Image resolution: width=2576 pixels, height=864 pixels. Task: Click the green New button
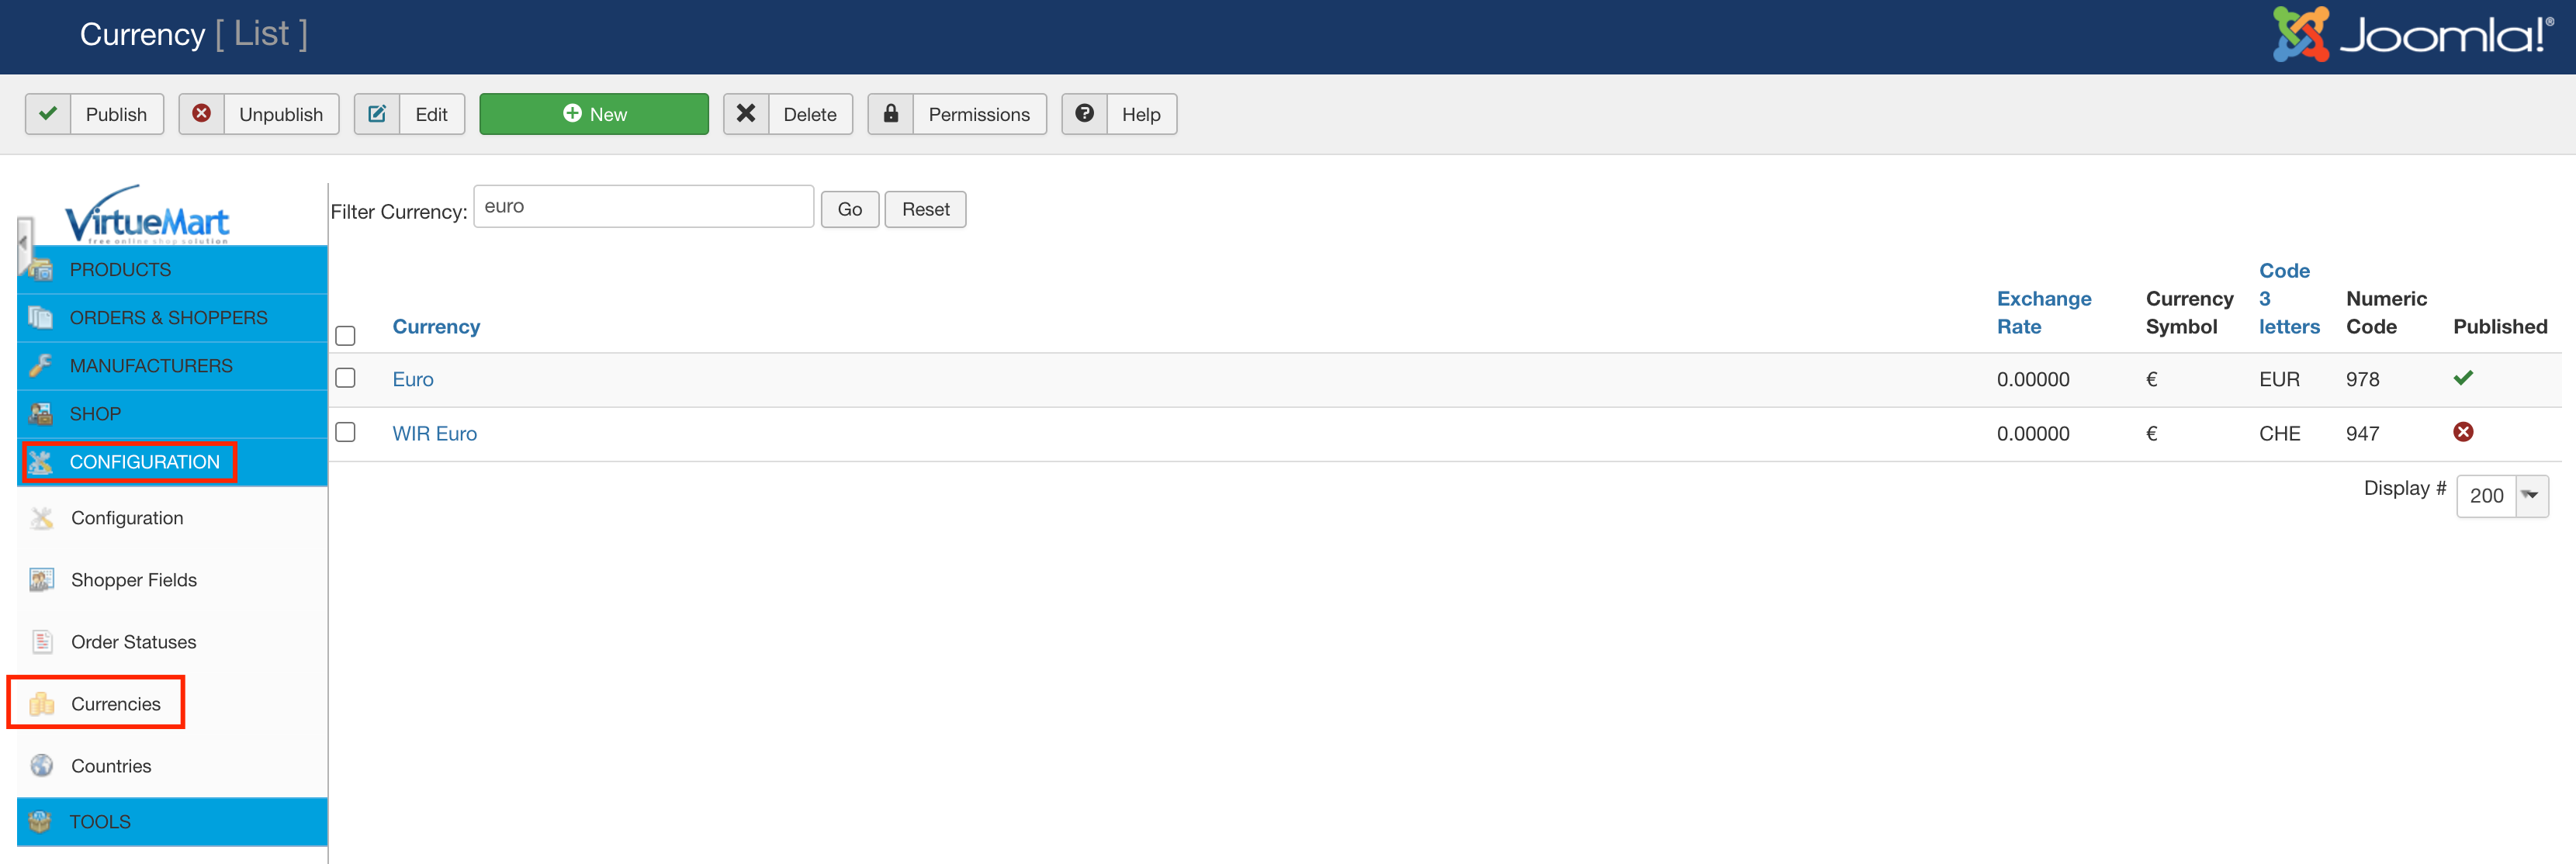[594, 114]
